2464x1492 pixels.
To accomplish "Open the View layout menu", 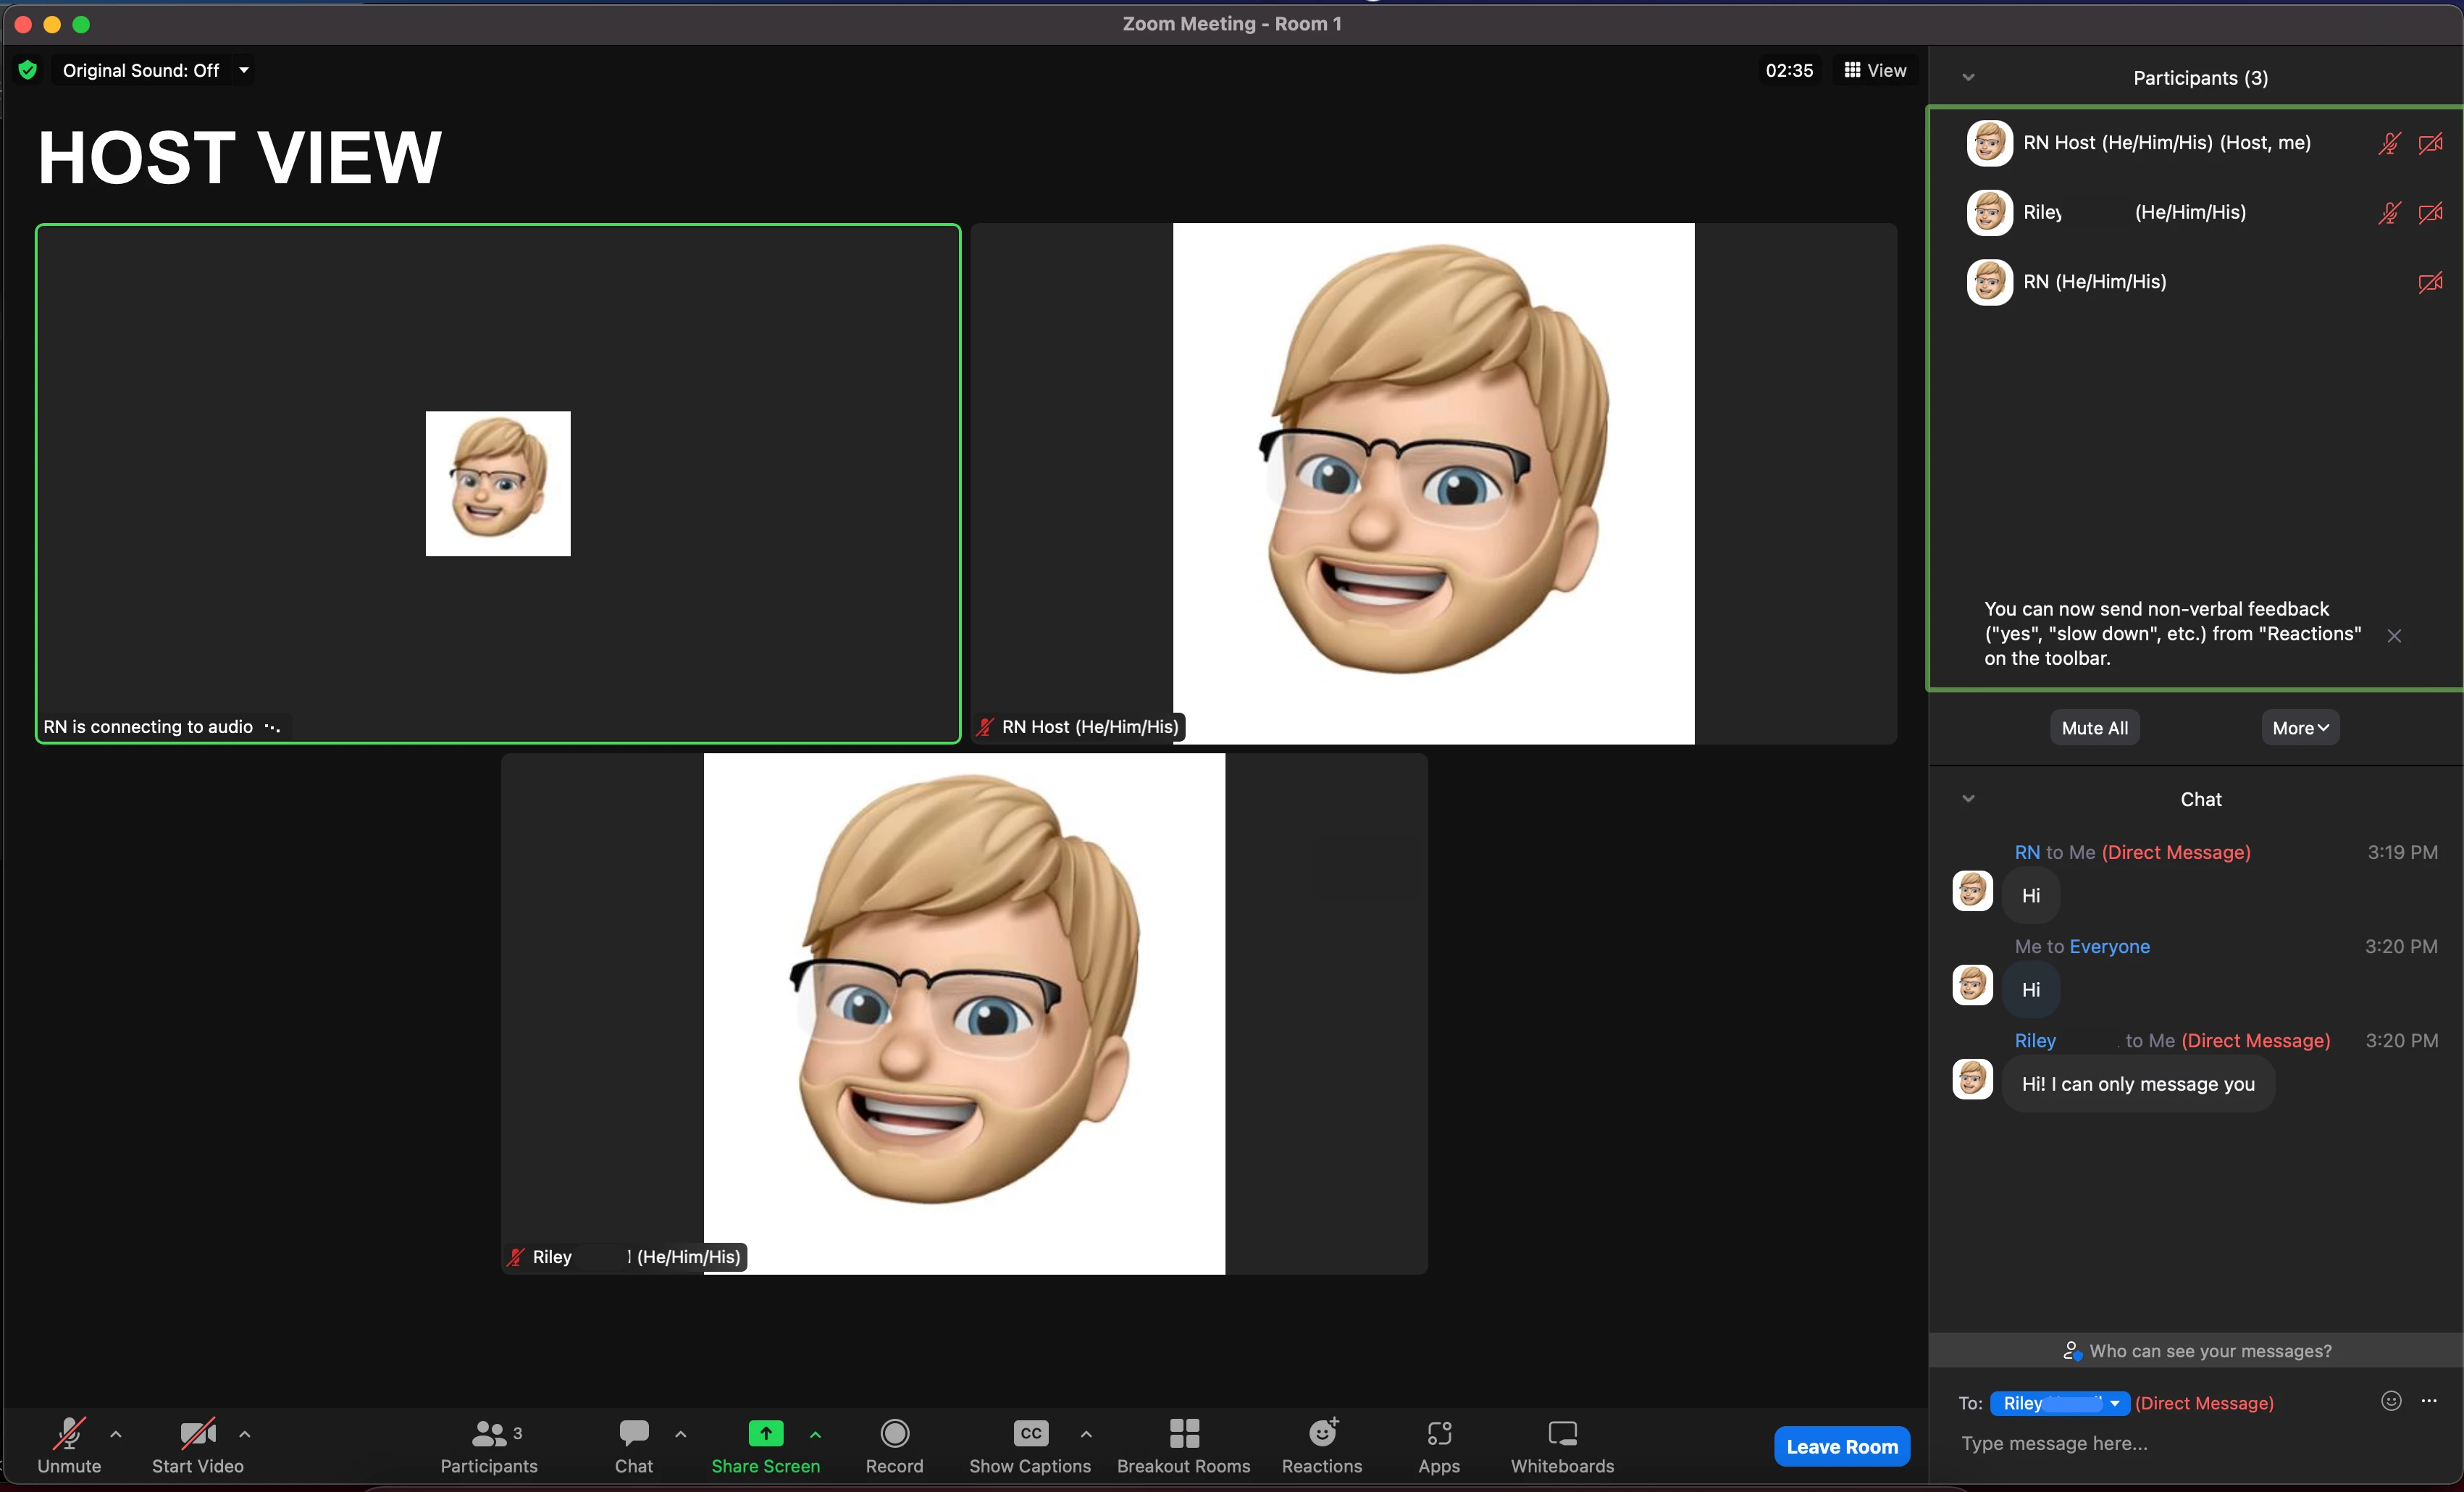I will 1875,70.
